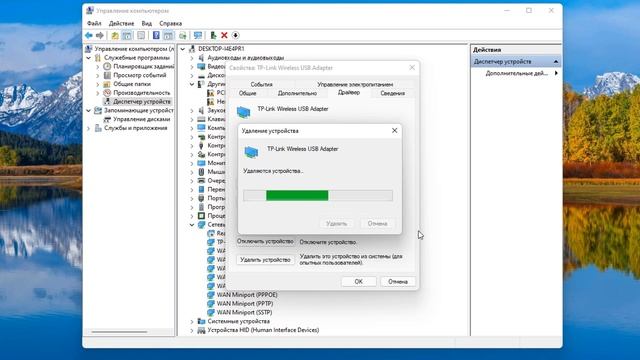Click Удалить button in removal dialog
Screen dimensions: 640x360
[x=336, y=223]
